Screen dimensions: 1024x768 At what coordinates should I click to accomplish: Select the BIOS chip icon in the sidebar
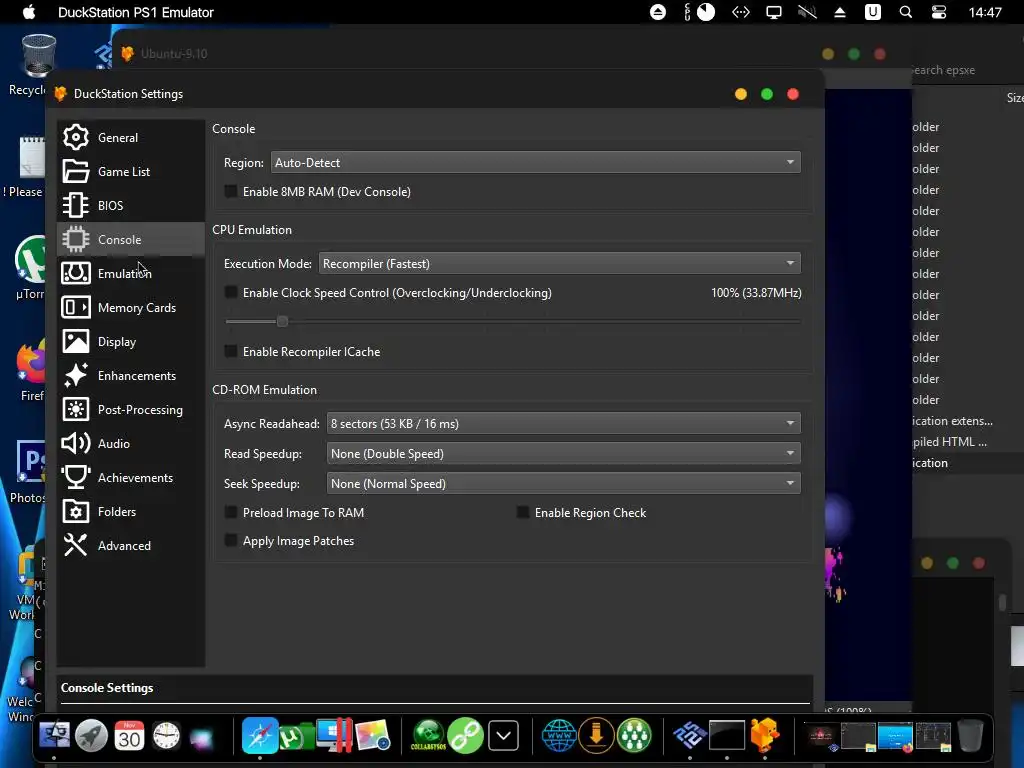coord(76,206)
